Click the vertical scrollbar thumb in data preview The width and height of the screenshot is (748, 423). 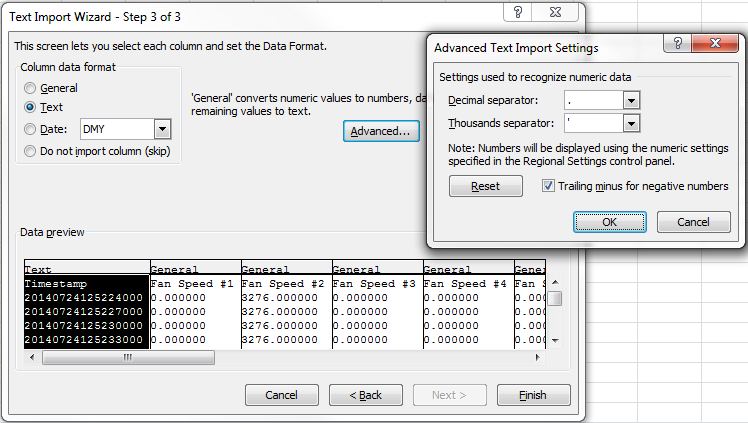coord(555,299)
